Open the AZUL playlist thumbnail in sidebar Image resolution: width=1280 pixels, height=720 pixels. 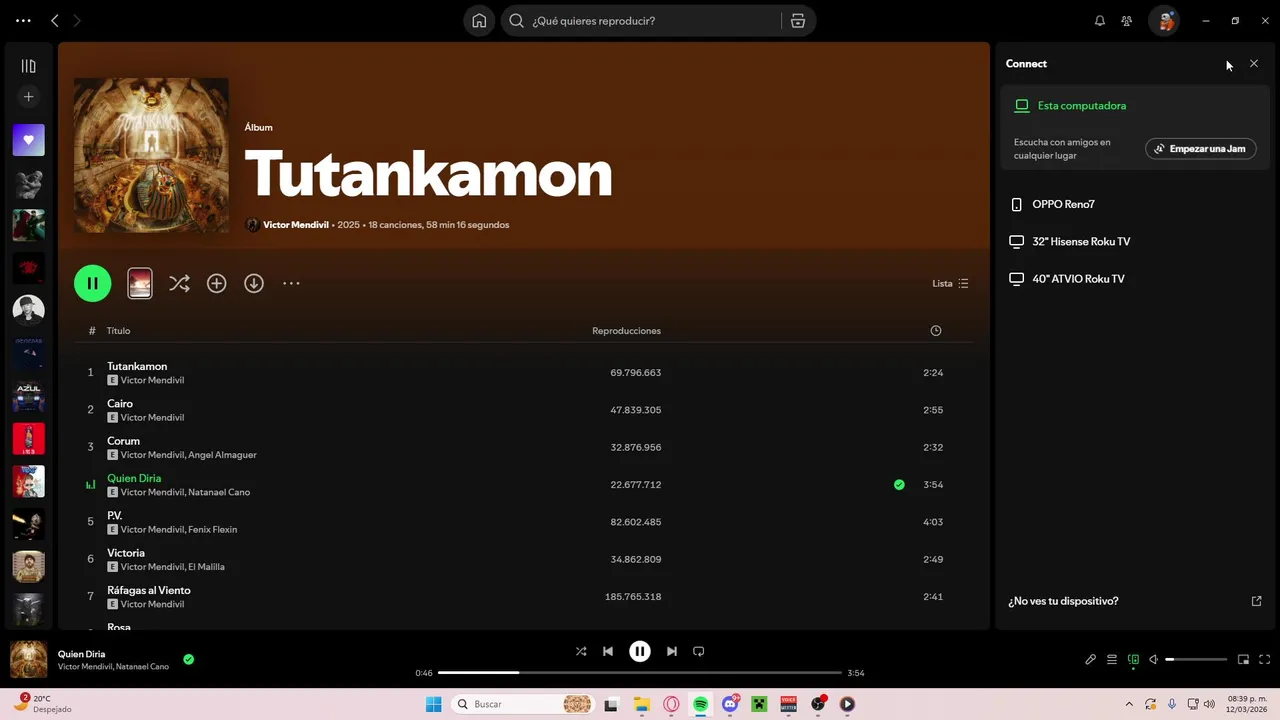pos(28,396)
